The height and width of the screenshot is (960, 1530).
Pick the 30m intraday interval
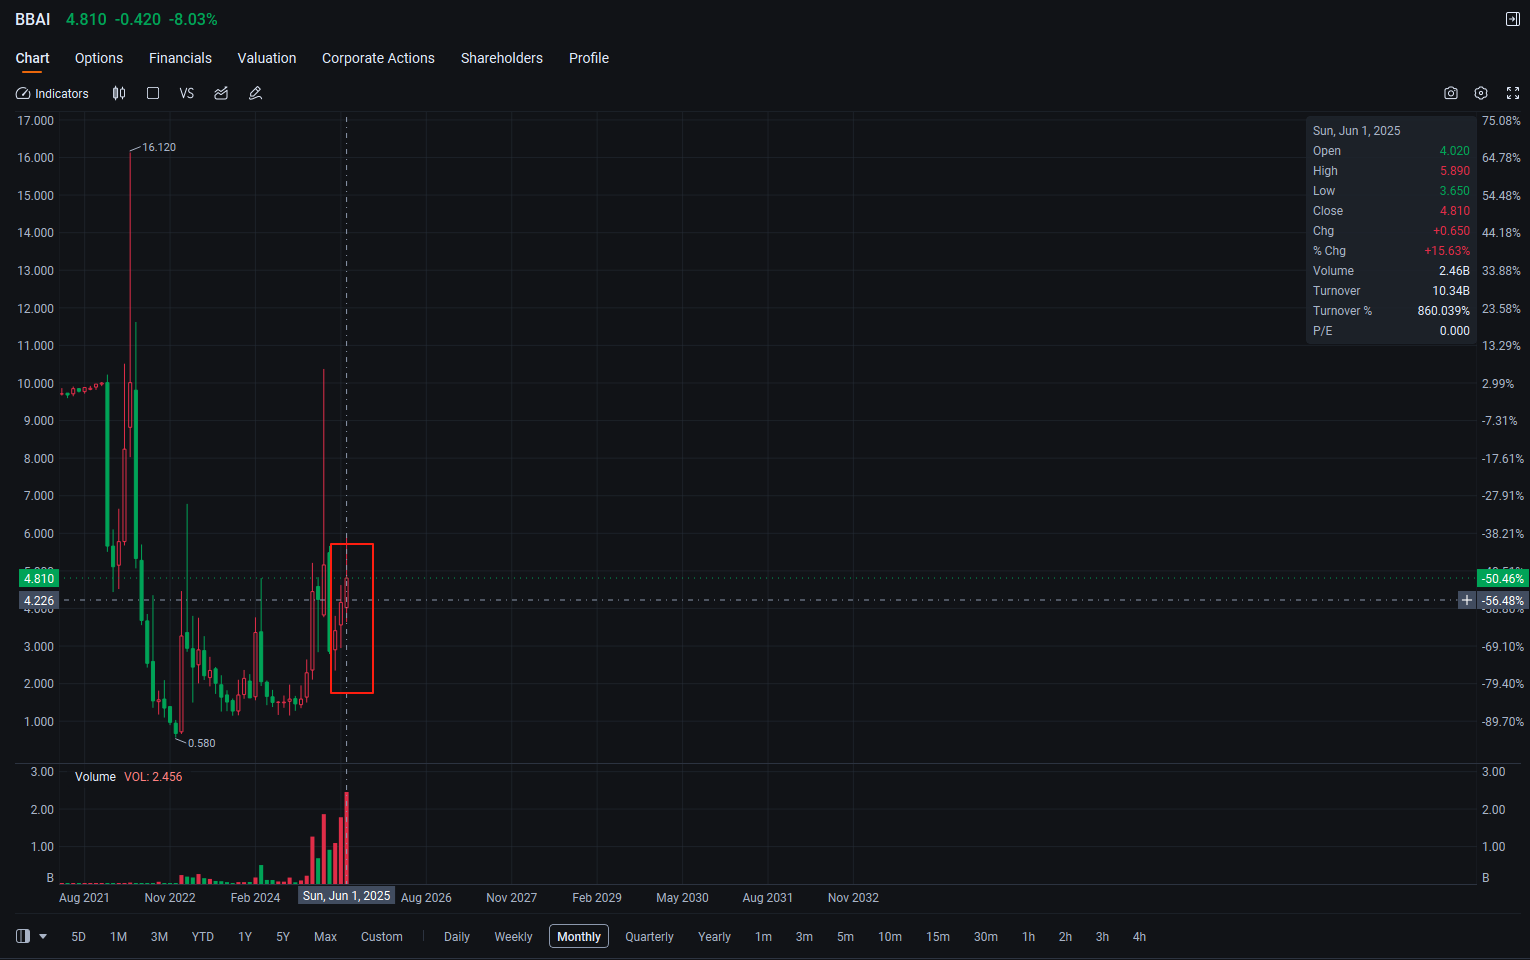[986, 937]
